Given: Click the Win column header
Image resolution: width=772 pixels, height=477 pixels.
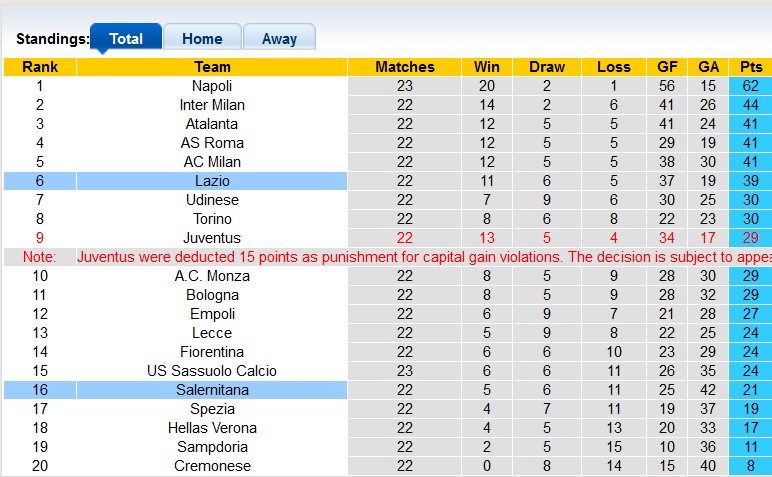Looking at the screenshot, I should coord(487,67).
